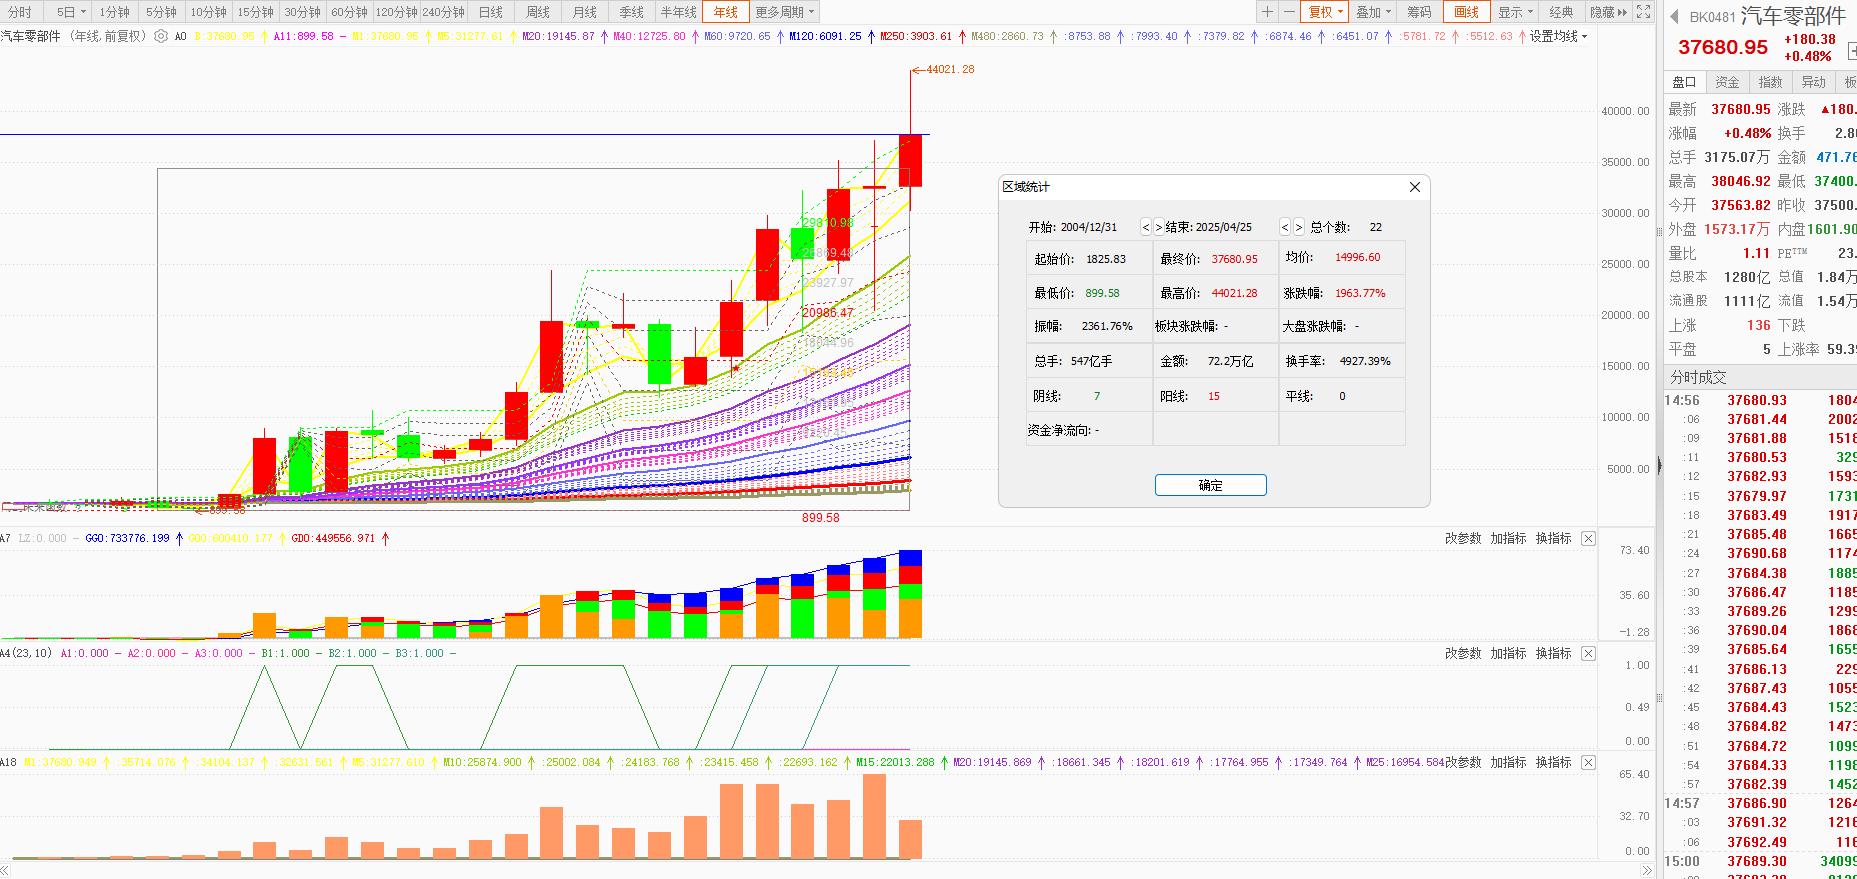Select the 资金 tab in the right panel
The height and width of the screenshot is (879, 1857).
coord(1727,82)
